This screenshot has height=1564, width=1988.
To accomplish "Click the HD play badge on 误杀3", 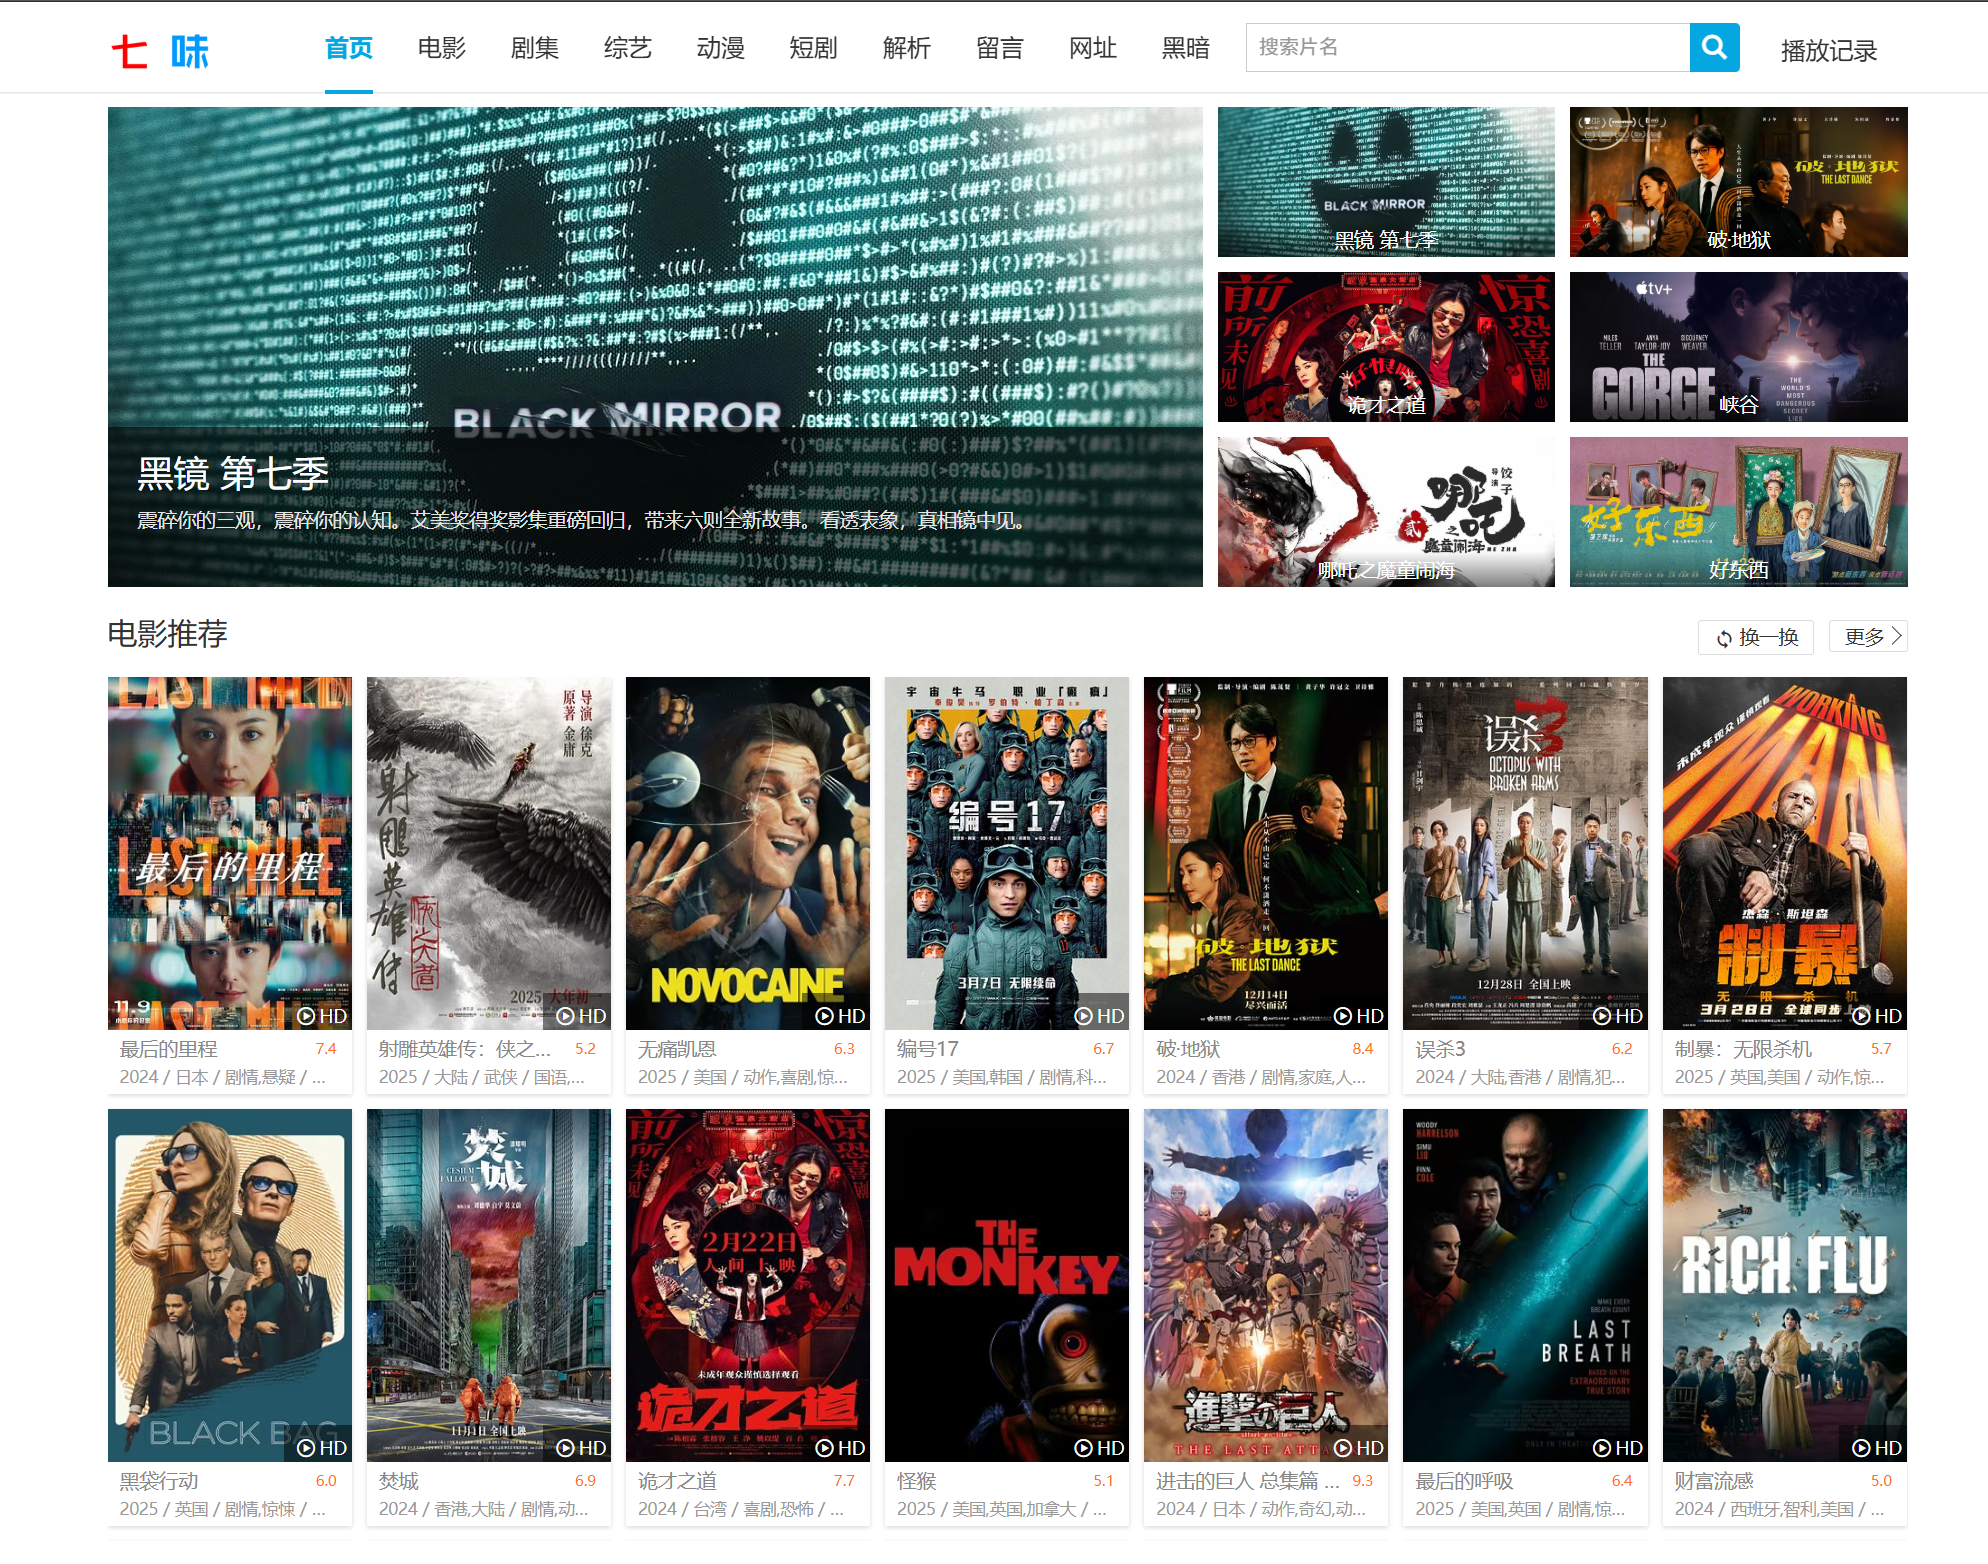I will coord(1618,1016).
